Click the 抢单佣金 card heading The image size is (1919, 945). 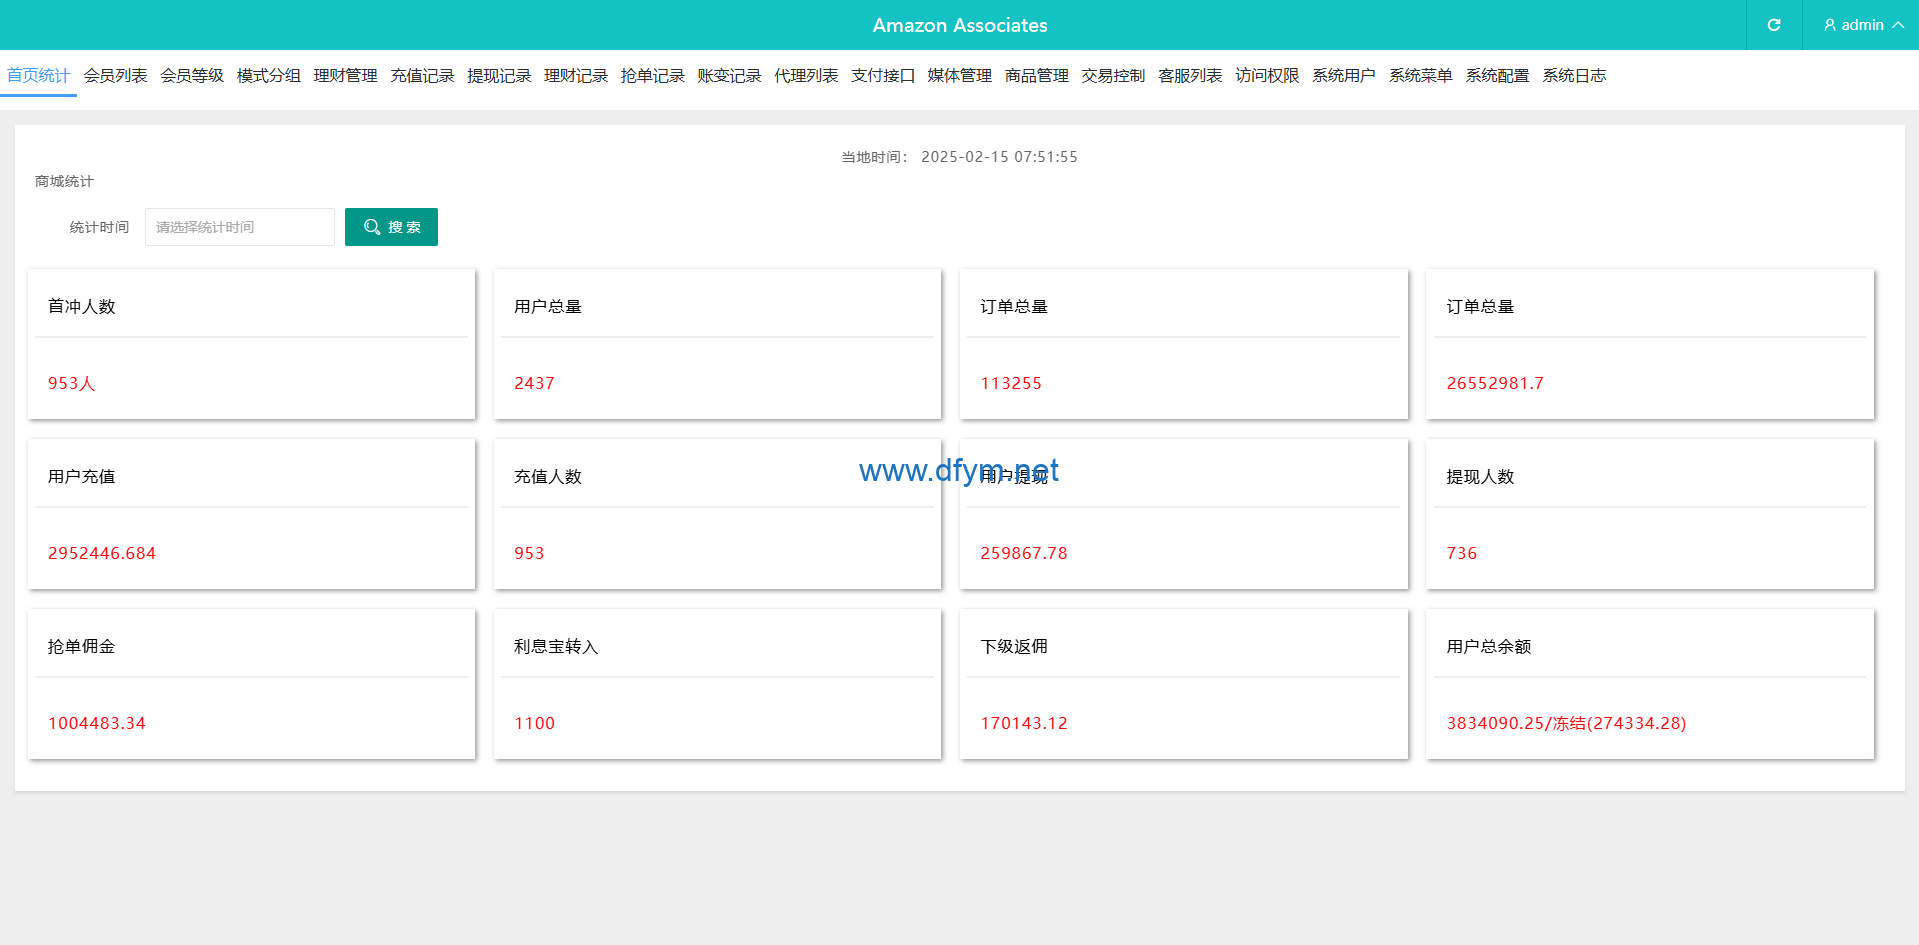pyautogui.click(x=82, y=647)
